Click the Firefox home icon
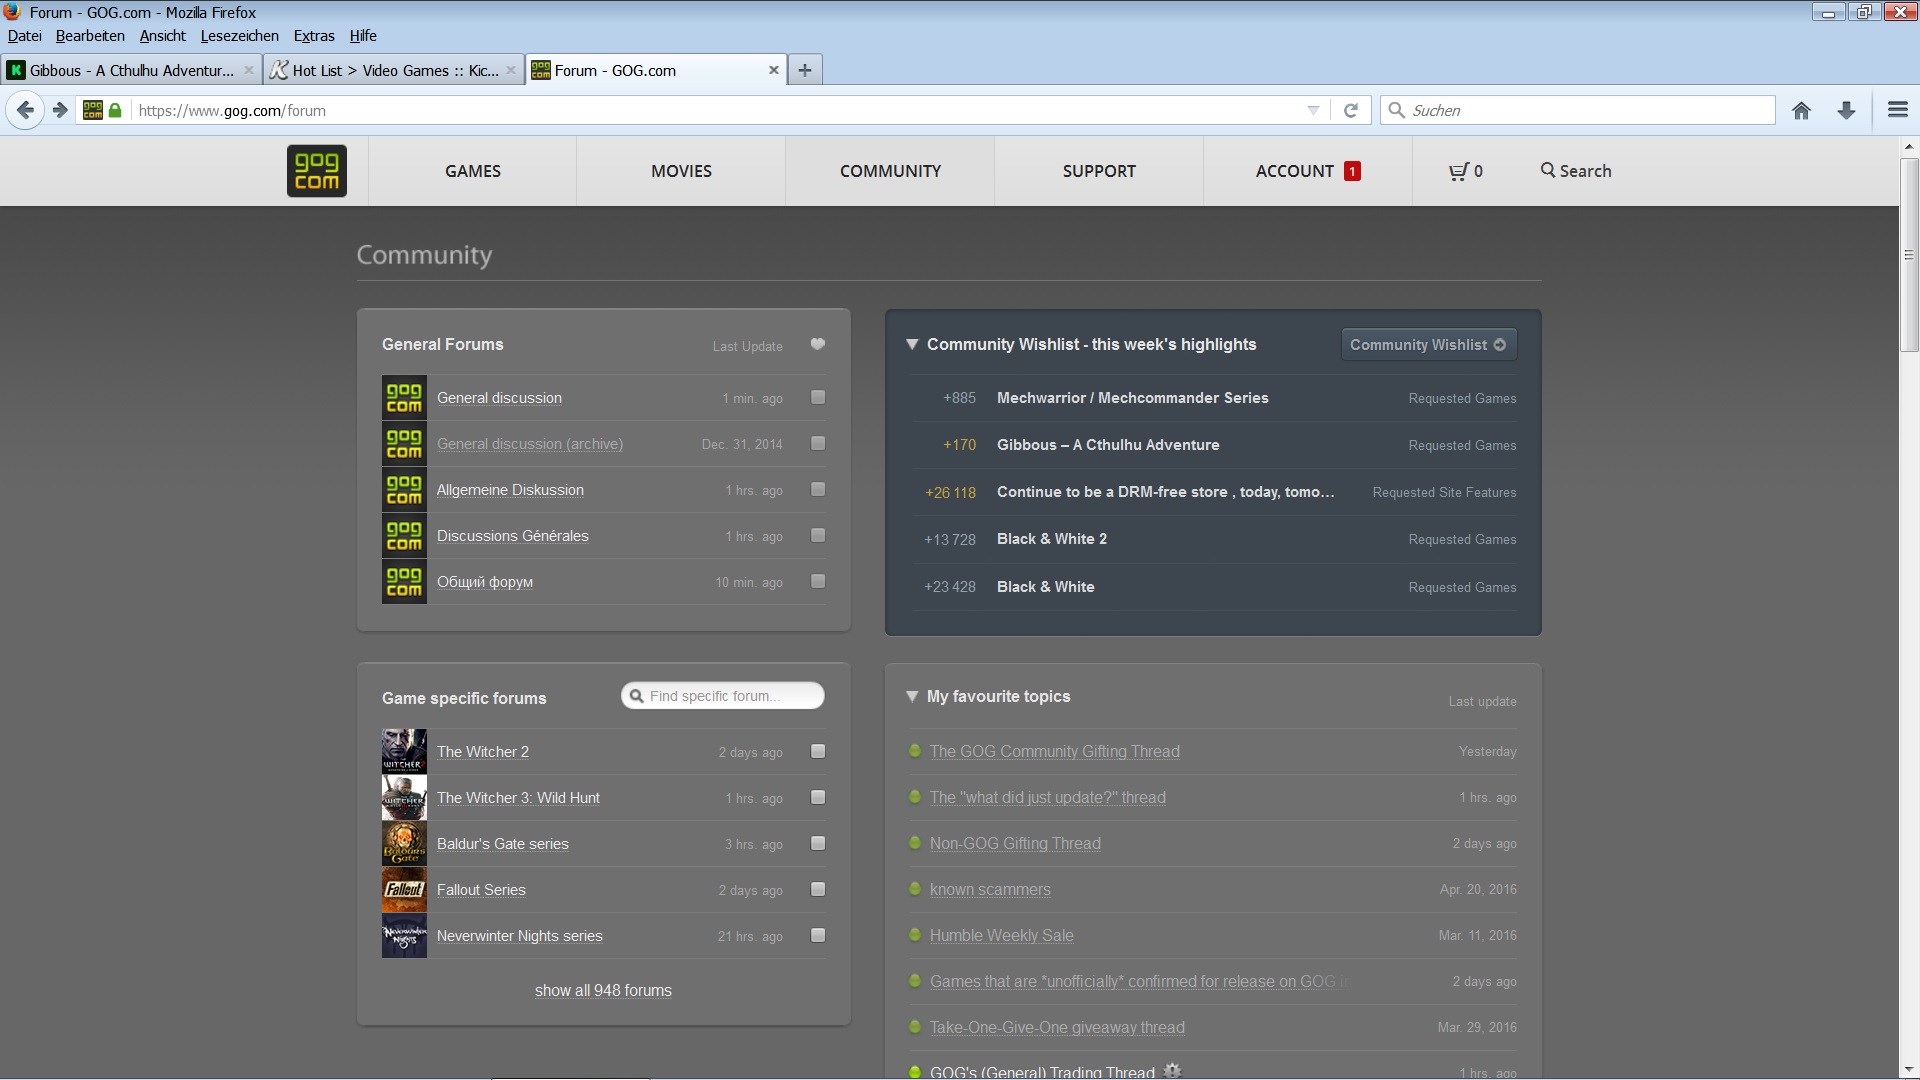Viewport: 1920px width, 1080px height. (x=1801, y=111)
